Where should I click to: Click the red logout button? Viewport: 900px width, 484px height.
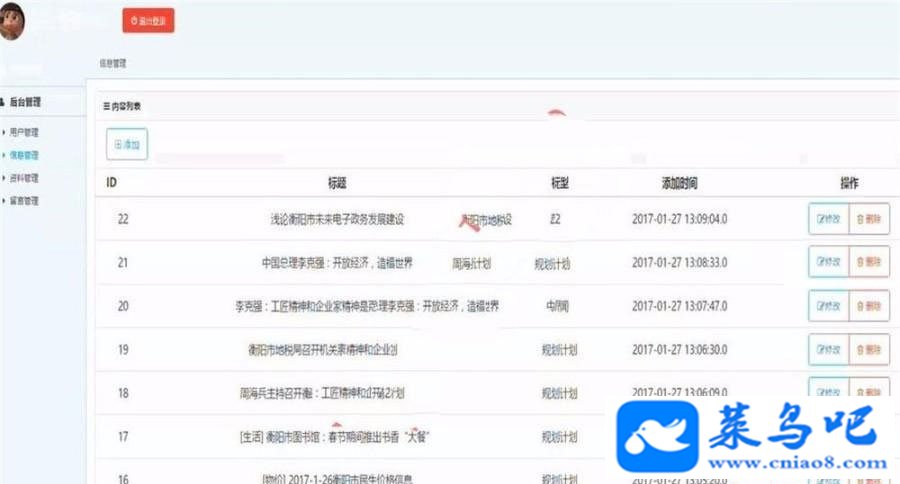(x=148, y=21)
